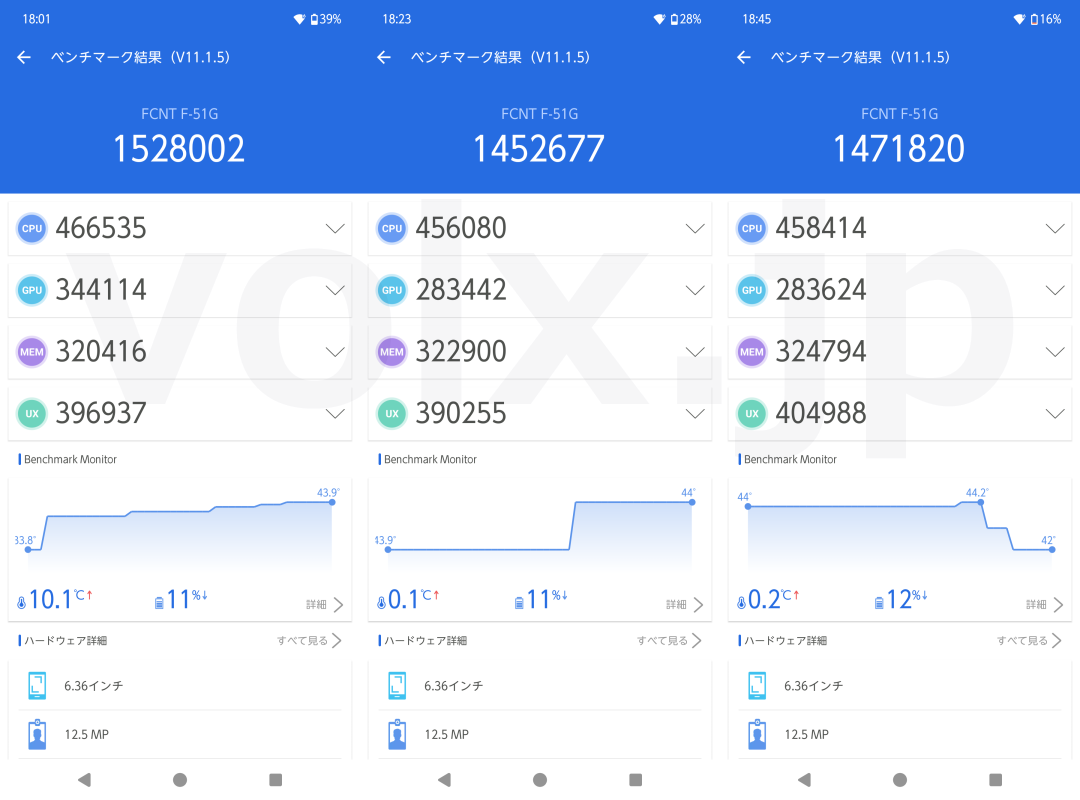1080x800 pixels.
Task: Tap the recent-apps square under the 18:45 screen
Action: point(995,779)
